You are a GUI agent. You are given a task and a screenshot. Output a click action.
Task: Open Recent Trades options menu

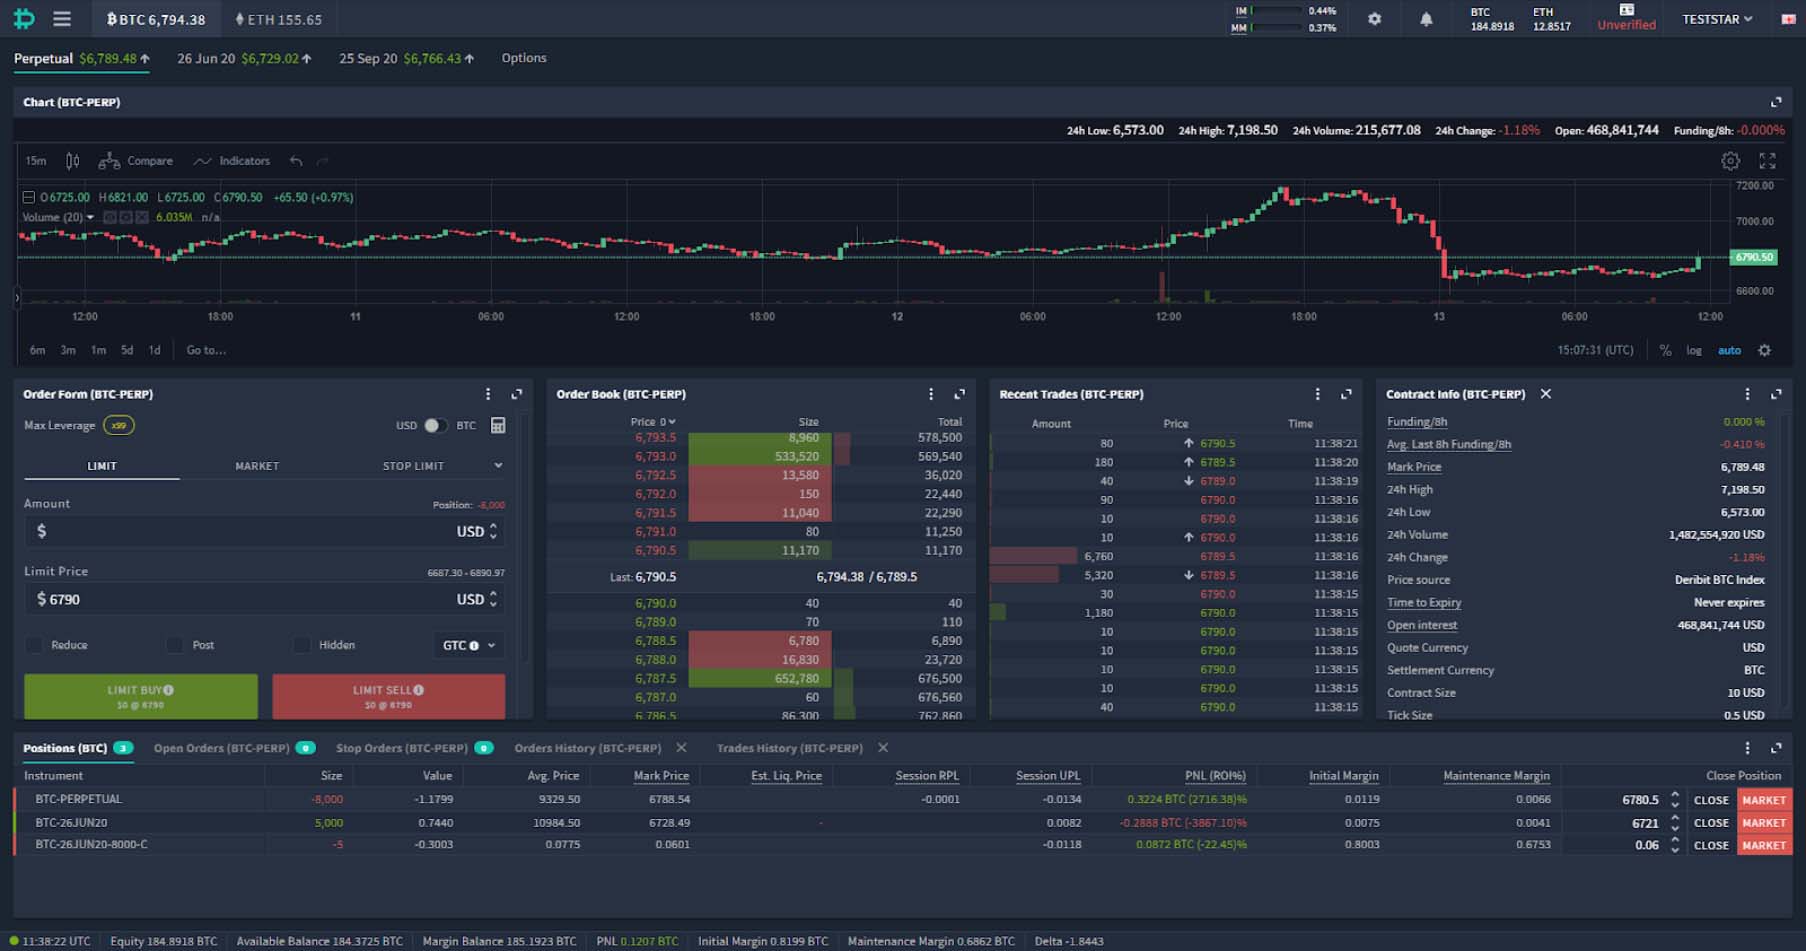coord(1318,394)
